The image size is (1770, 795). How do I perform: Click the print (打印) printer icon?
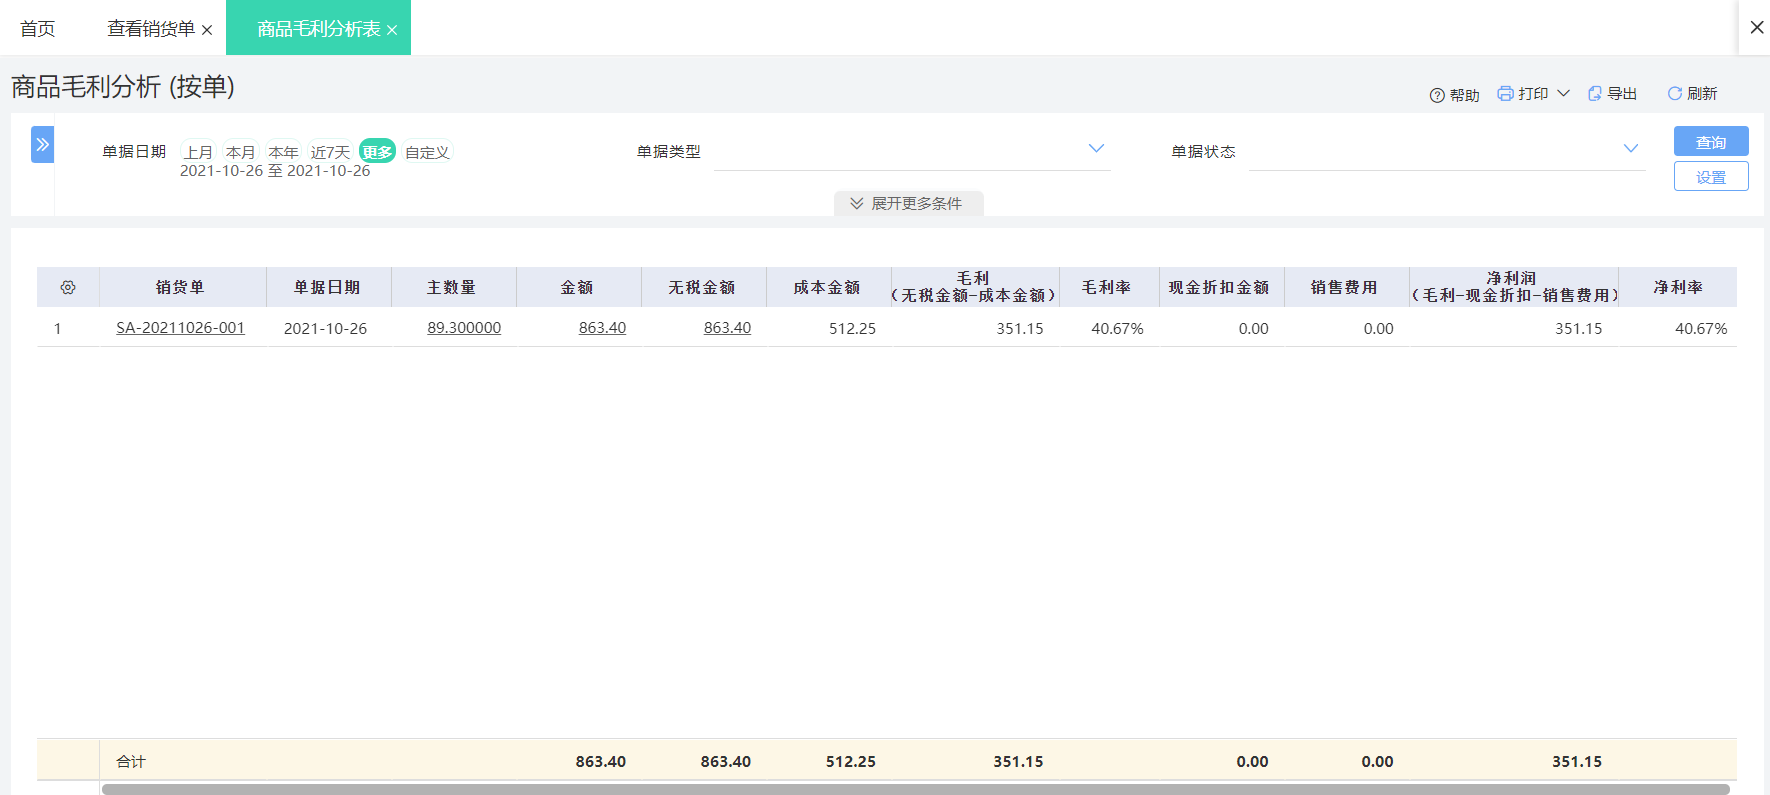(x=1505, y=93)
